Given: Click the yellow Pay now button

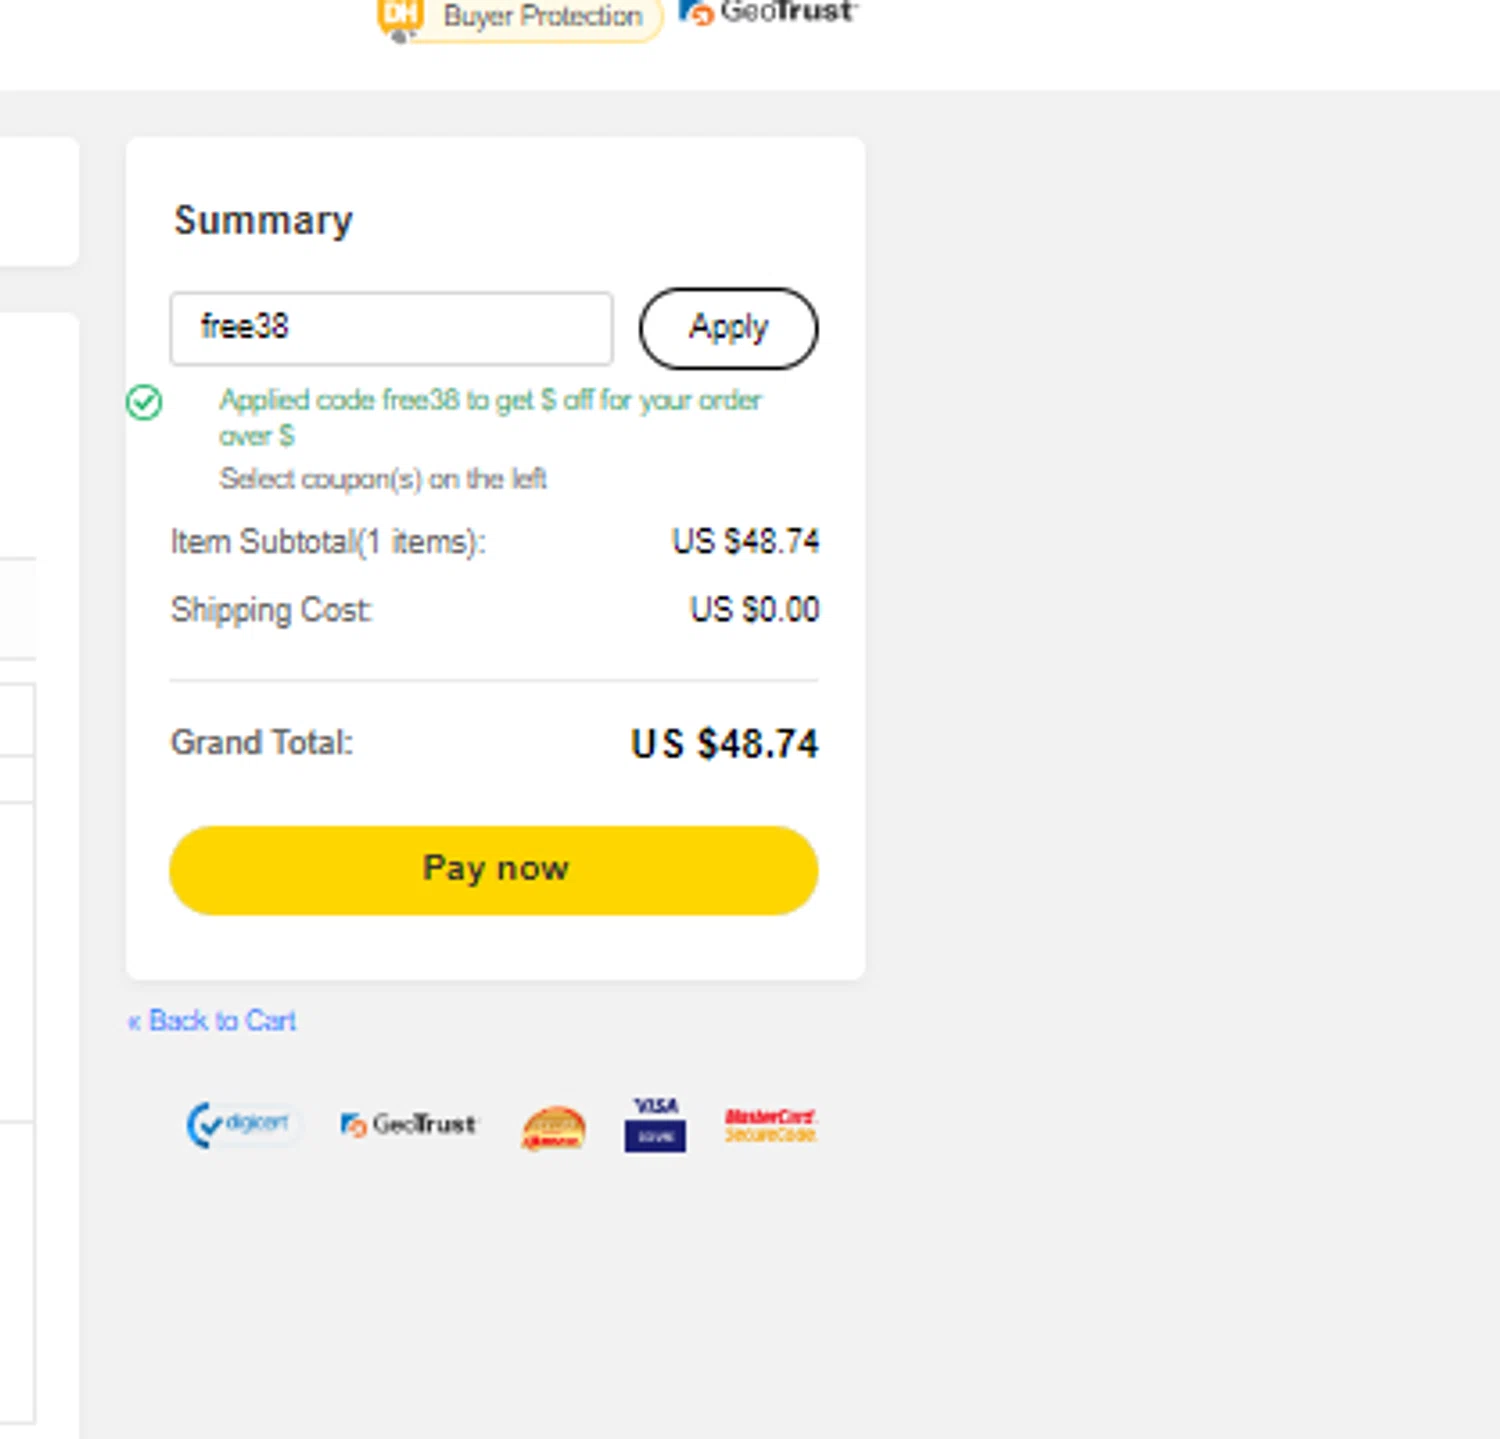Looking at the screenshot, I should (494, 870).
